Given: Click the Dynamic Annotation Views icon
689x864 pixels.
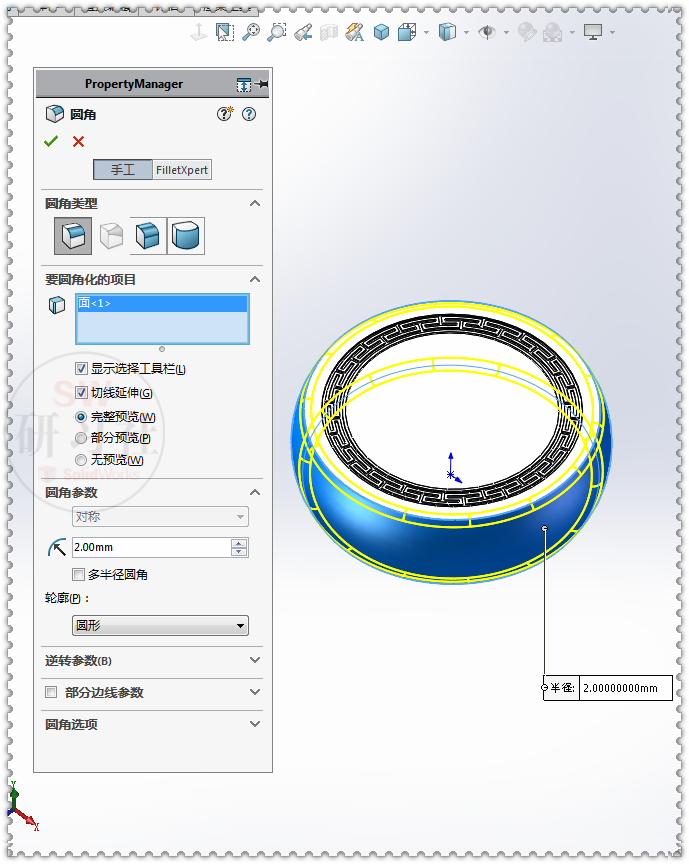Looking at the screenshot, I should (x=354, y=33).
